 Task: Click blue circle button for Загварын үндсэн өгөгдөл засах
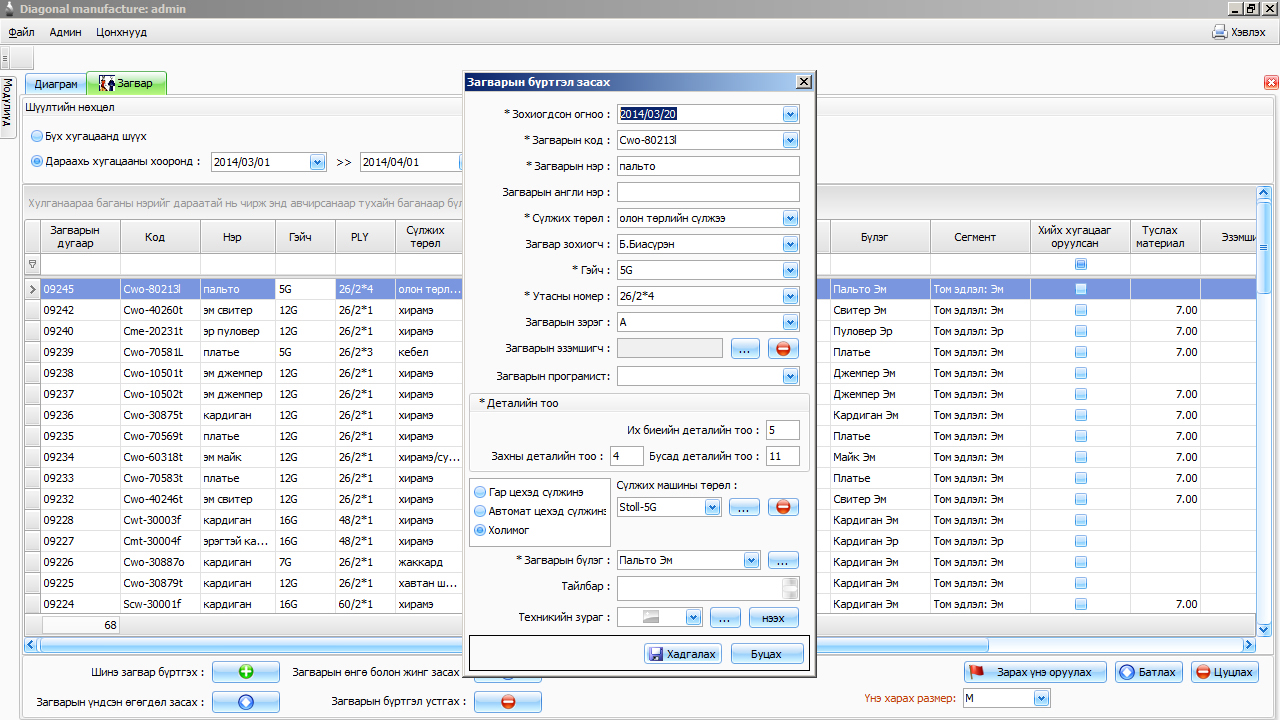[x=246, y=702]
